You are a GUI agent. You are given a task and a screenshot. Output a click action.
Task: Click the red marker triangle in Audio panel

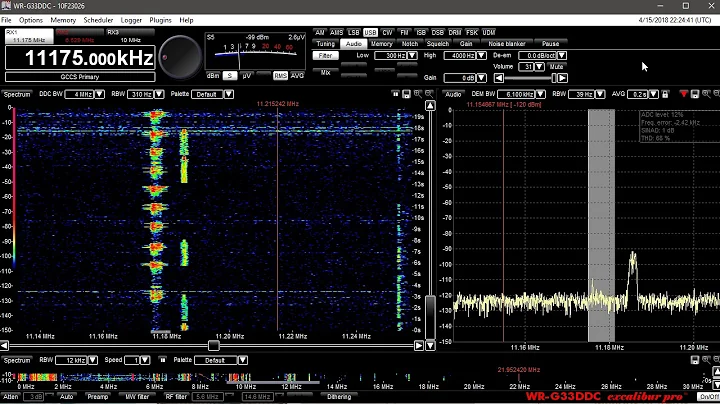point(683,94)
